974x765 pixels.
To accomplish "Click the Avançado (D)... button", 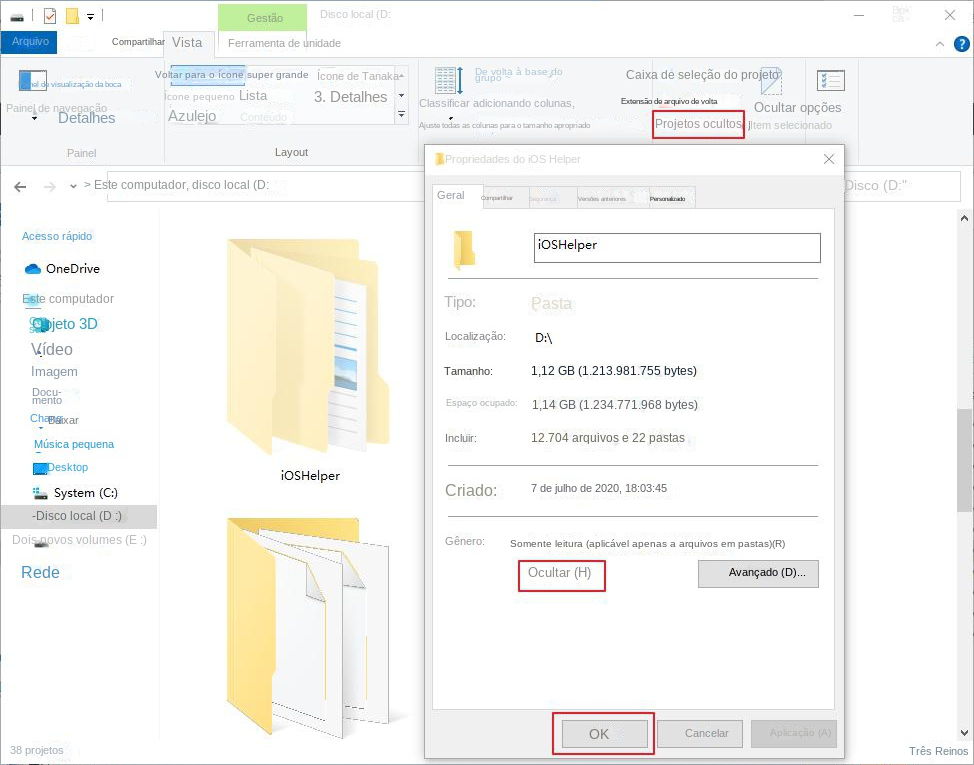I will tap(758, 573).
